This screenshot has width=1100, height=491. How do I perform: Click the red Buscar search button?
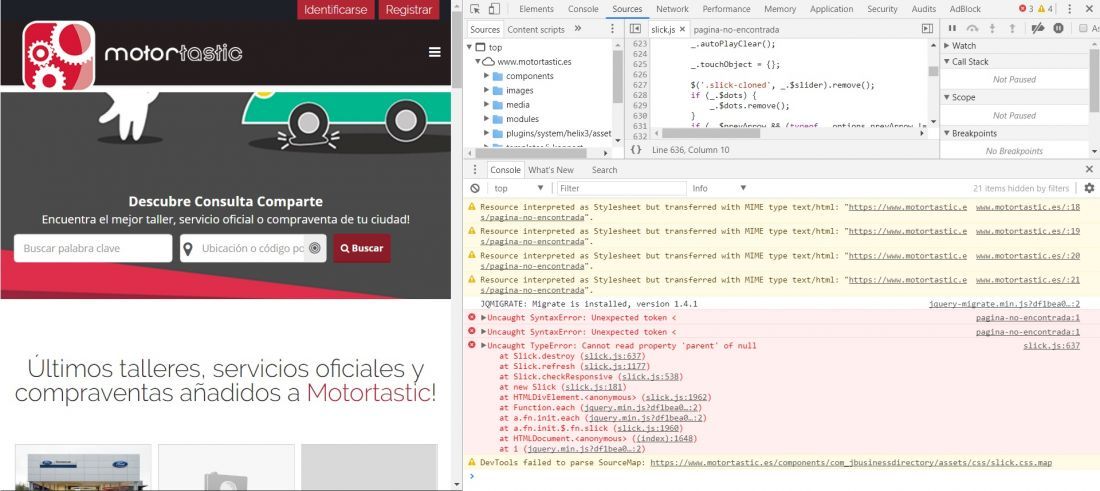click(362, 248)
